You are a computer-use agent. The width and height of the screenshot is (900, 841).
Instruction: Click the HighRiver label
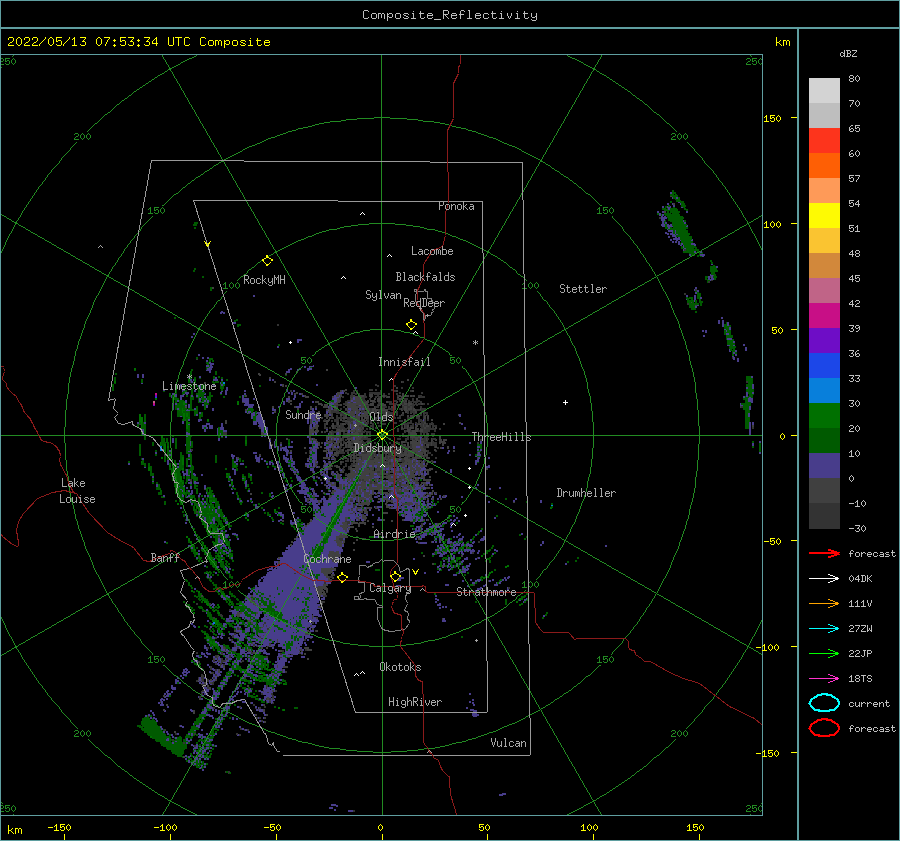pos(415,702)
